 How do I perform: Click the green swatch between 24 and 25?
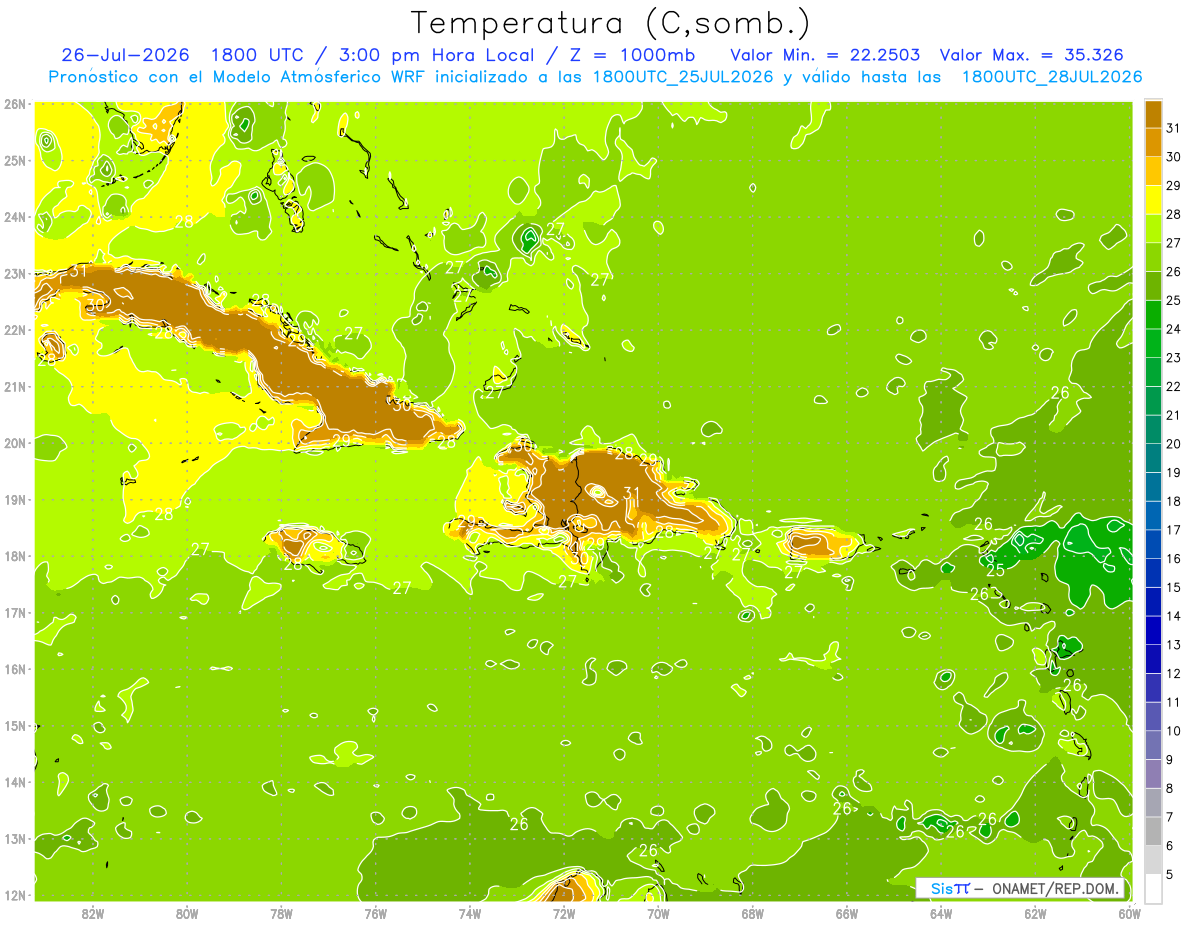pyautogui.click(x=1153, y=314)
